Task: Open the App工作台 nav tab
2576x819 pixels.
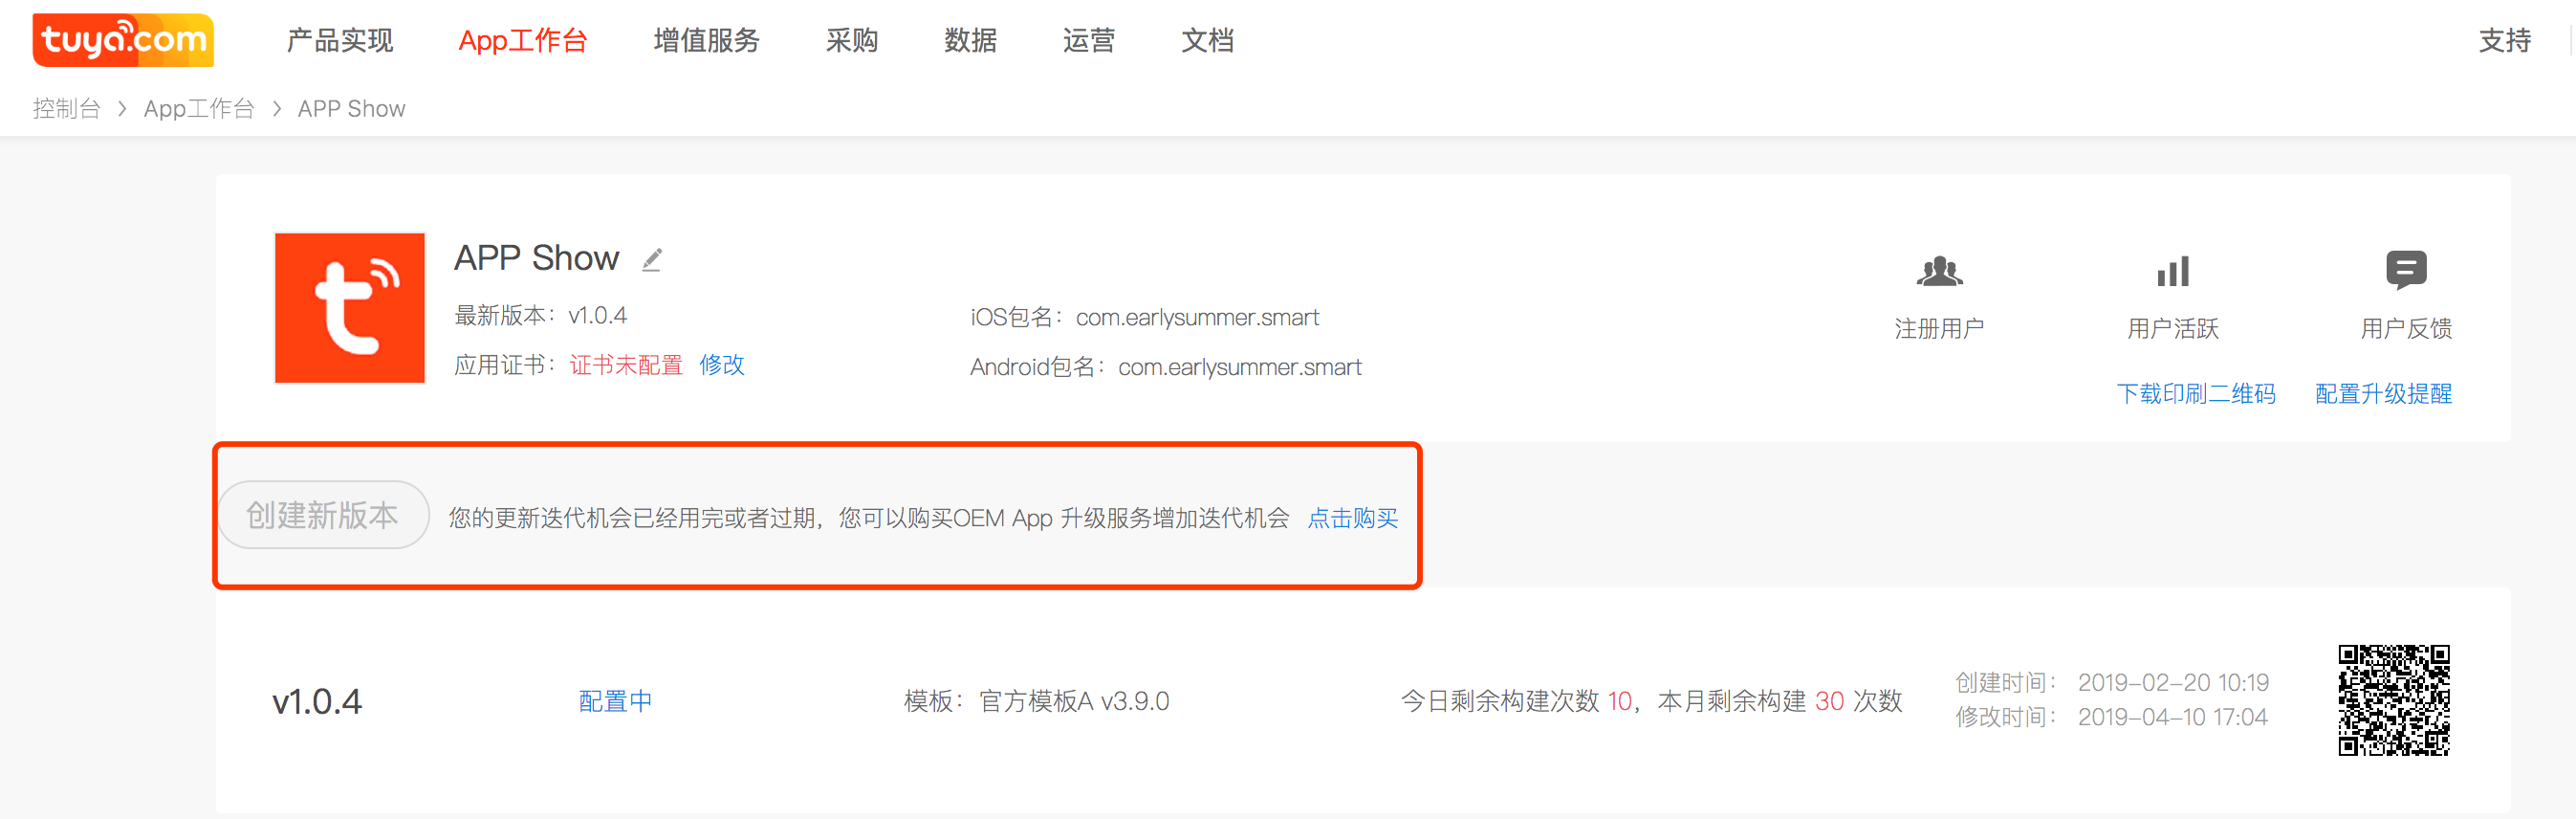Action: 523,41
